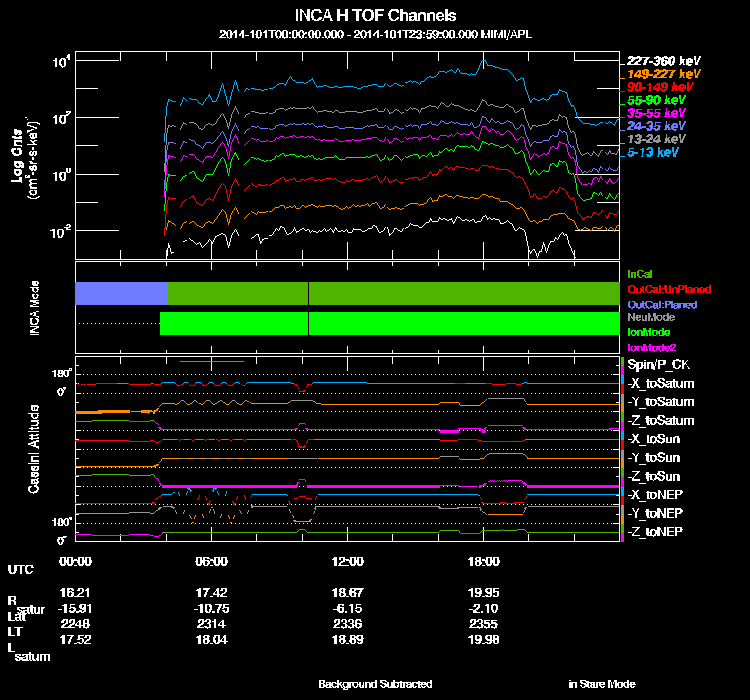Click the peak of the 5-13 keV curve

pyautogui.click(x=484, y=60)
